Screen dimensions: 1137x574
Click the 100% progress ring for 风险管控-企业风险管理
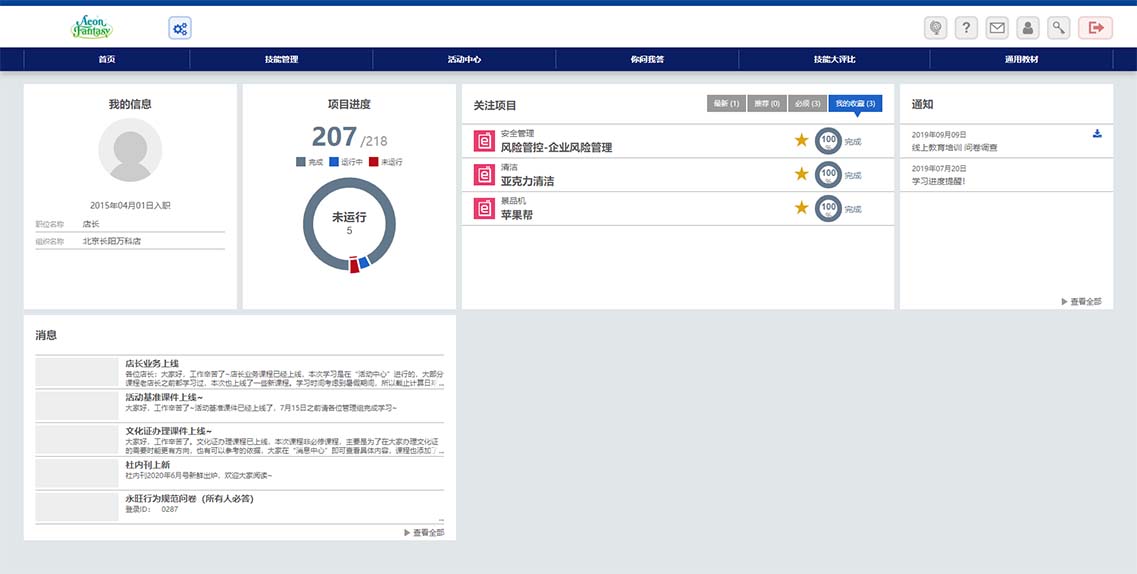[828, 141]
